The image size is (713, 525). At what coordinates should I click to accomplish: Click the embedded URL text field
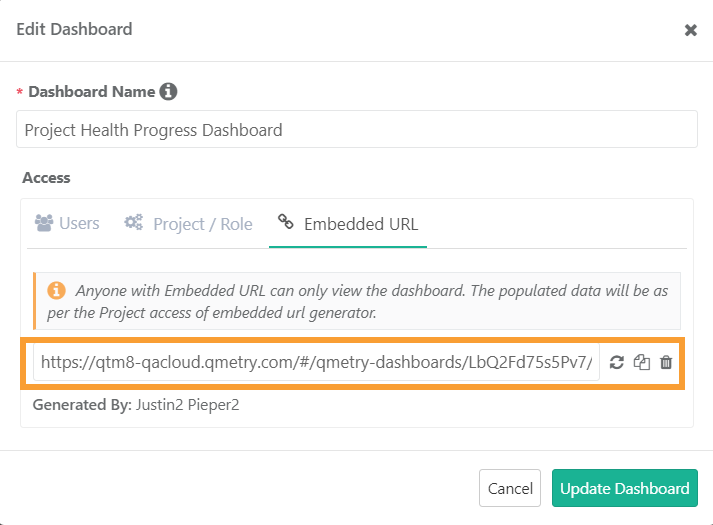point(316,362)
